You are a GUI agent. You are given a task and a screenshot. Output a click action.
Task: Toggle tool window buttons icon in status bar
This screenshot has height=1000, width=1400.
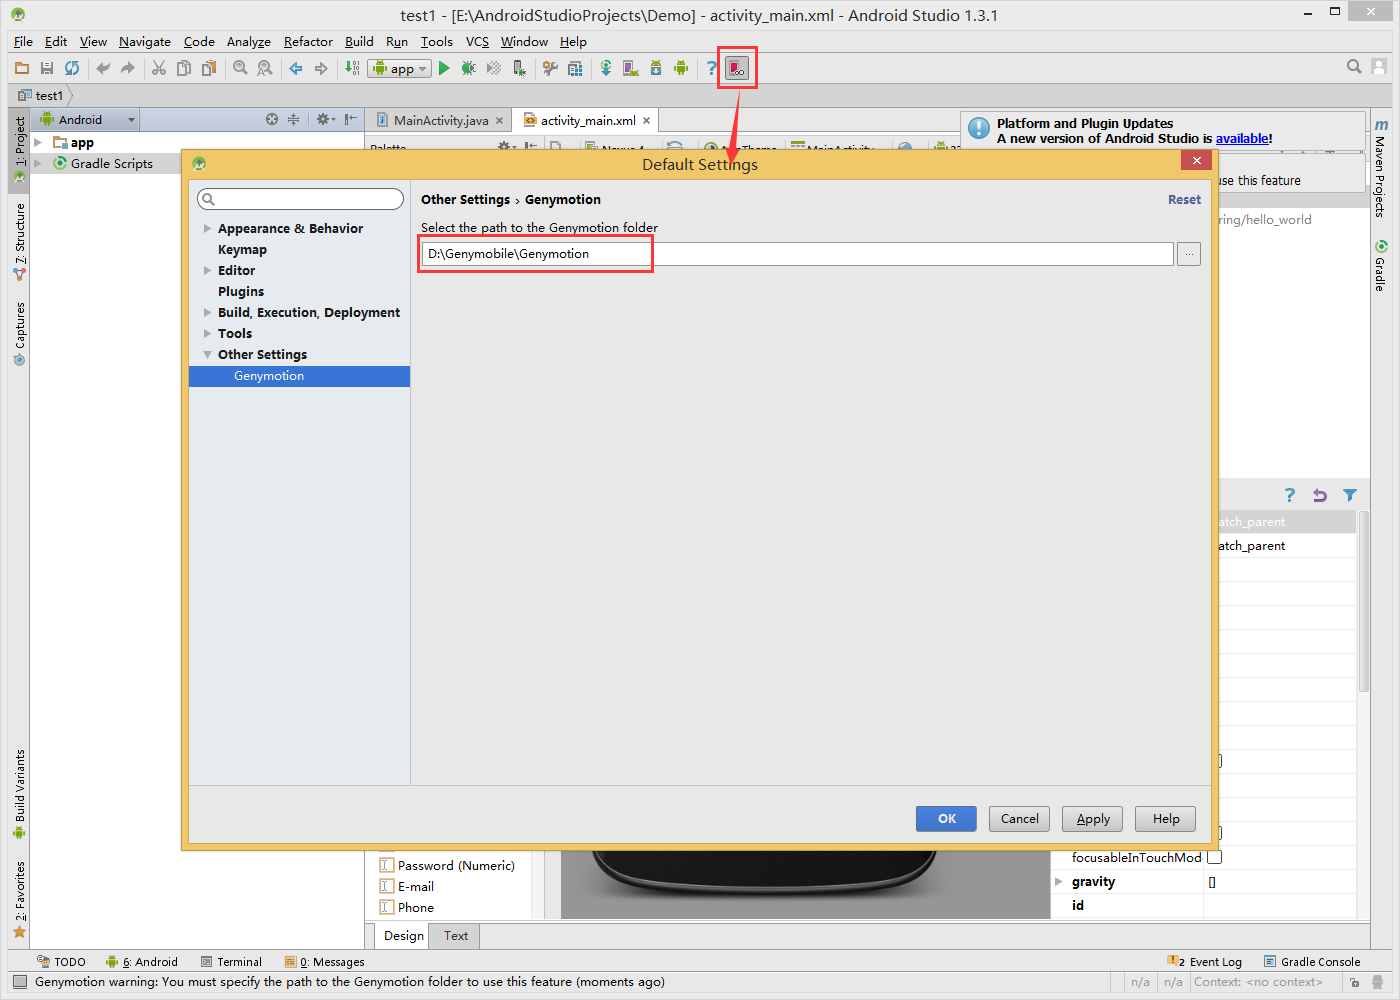19,982
